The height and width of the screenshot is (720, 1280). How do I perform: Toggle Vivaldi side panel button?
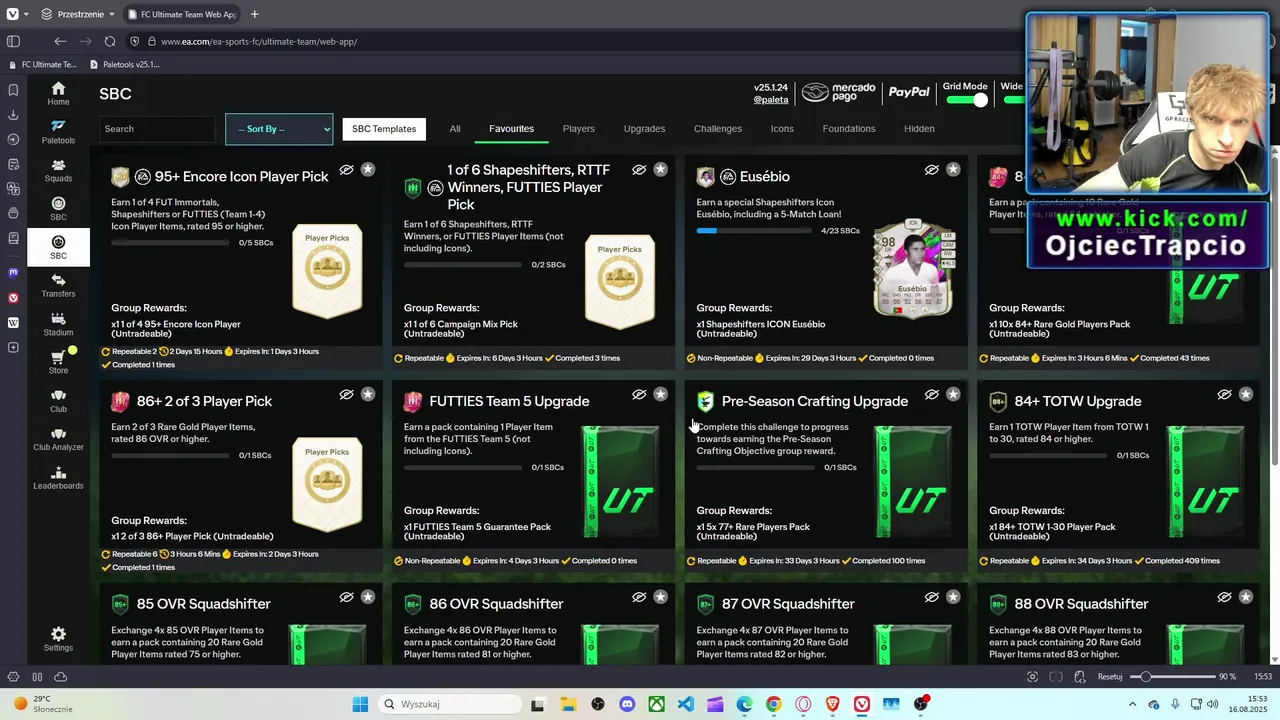[x=13, y=41]
